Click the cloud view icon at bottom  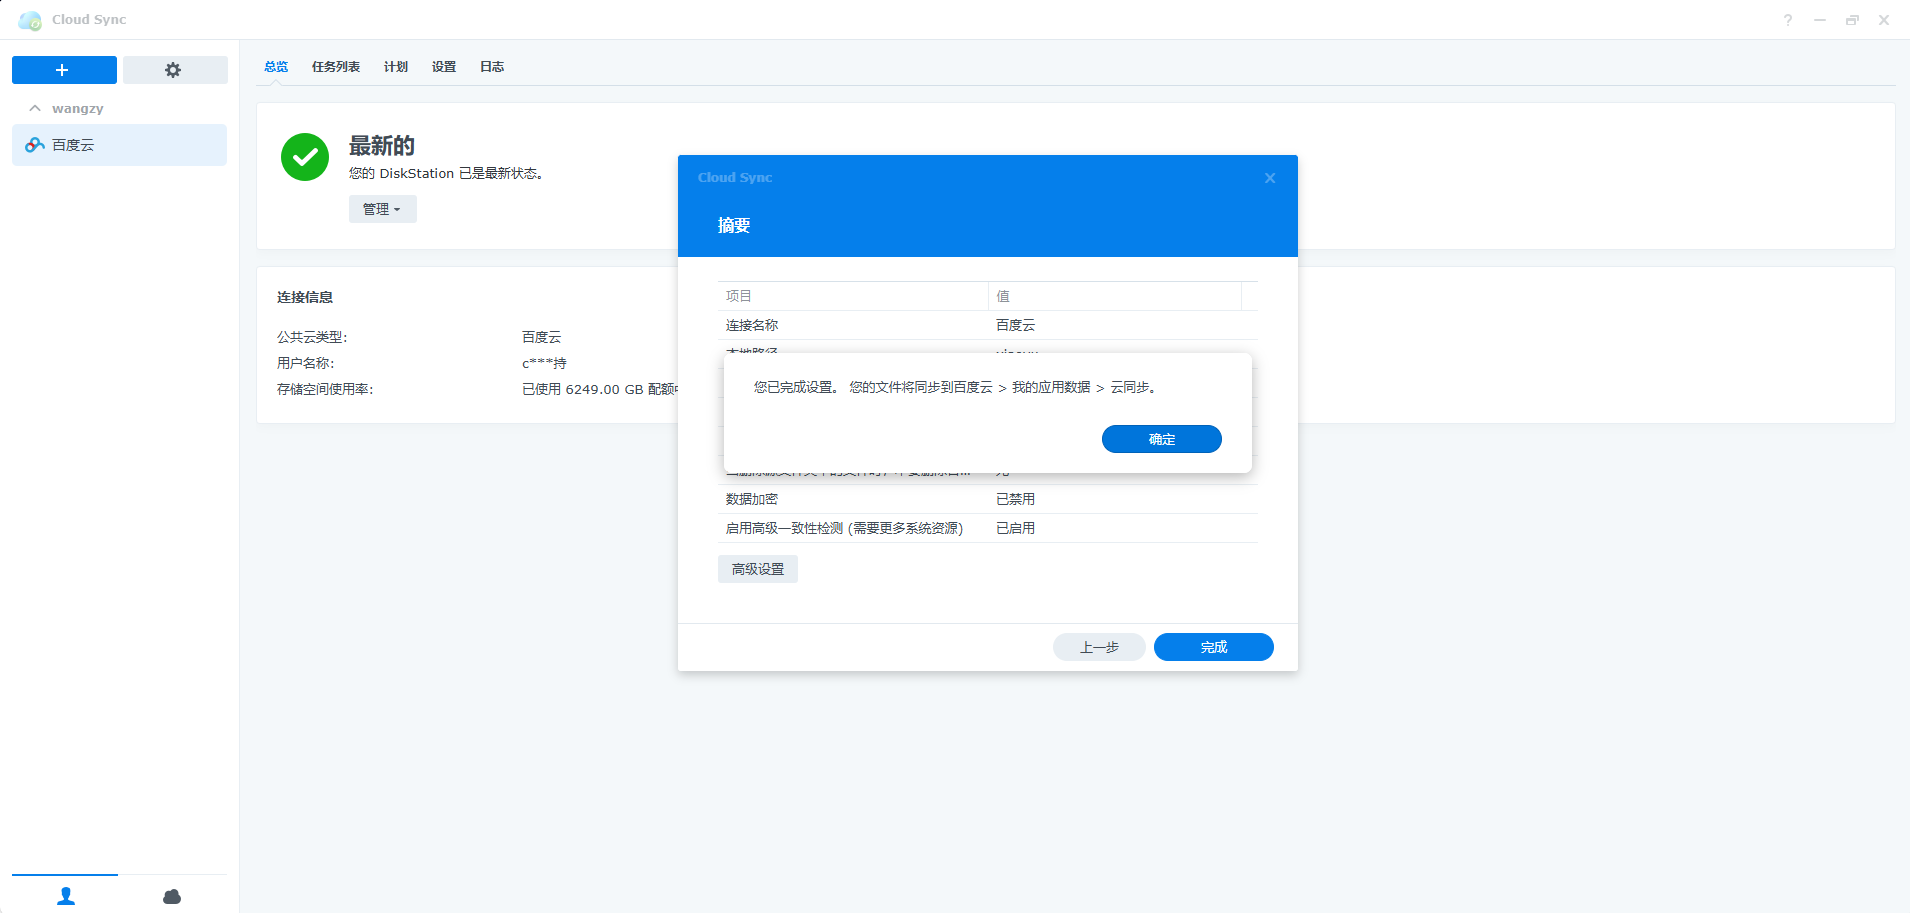172,896
